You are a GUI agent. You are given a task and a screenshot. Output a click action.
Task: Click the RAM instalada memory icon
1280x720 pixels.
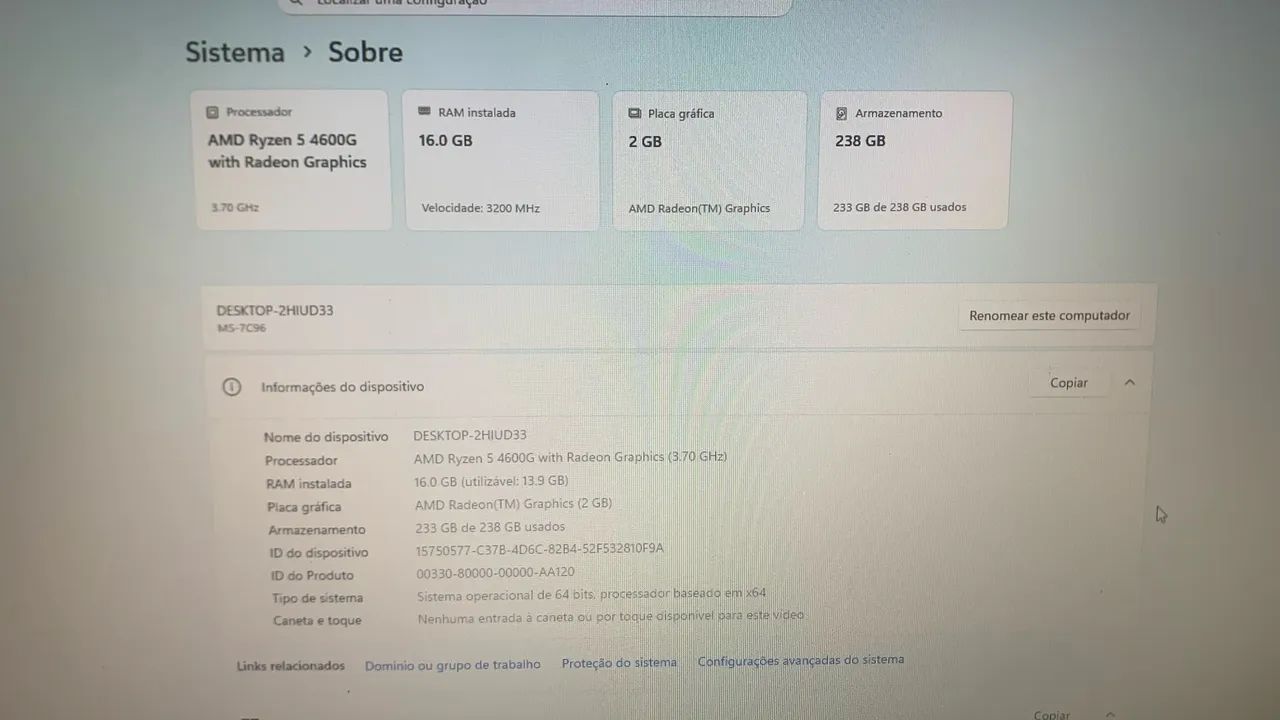click(x=424, y=112)
